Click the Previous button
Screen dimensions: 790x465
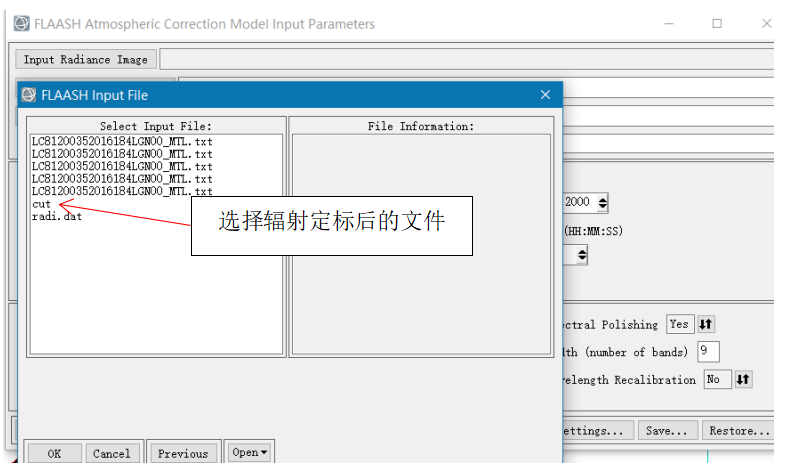[x=183, y=453]
